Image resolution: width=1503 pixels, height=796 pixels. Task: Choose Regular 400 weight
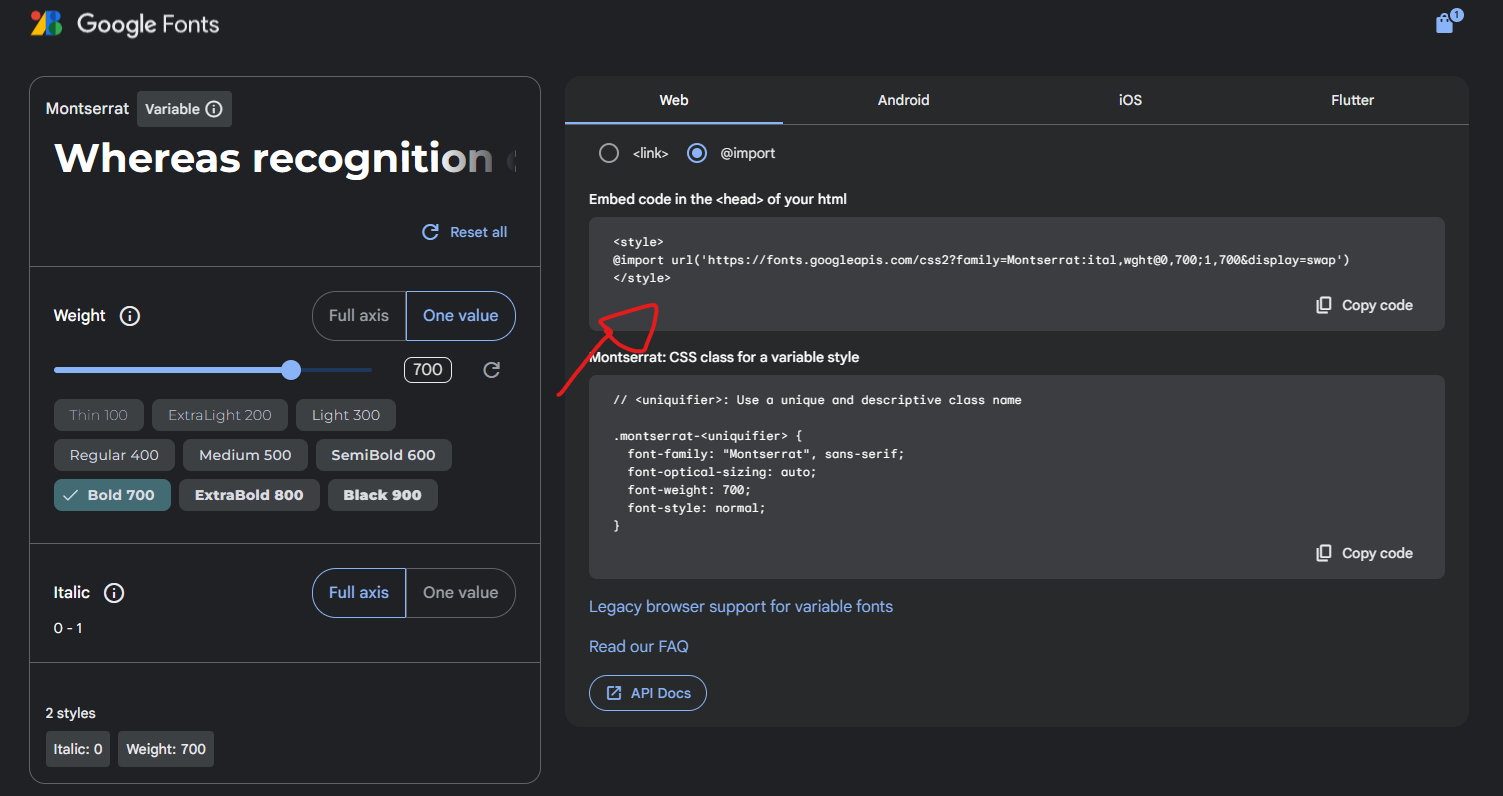coord(114,455)
